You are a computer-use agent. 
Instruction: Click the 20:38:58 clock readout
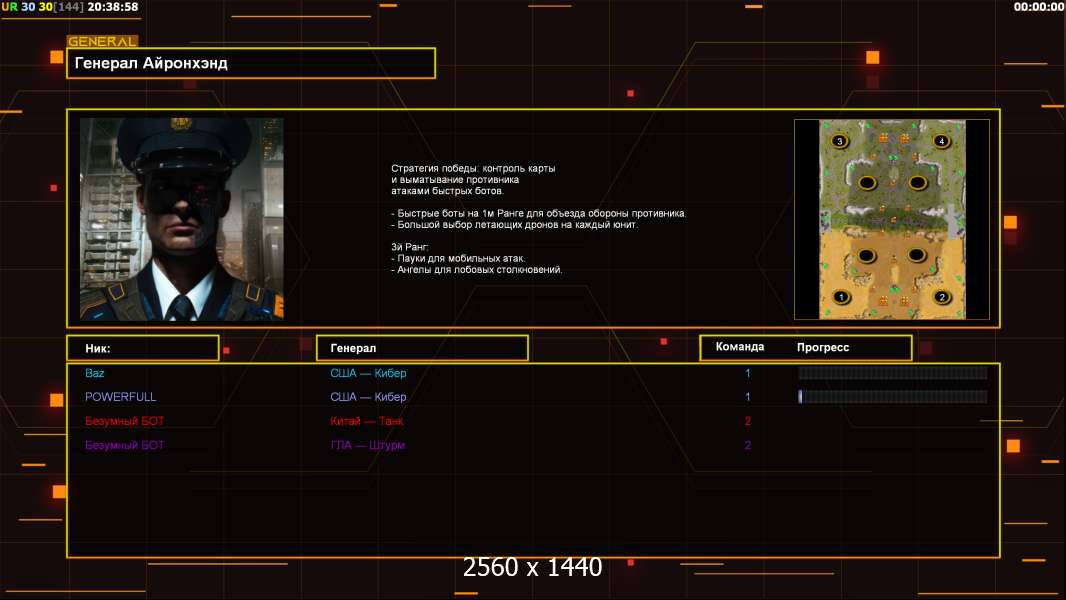(x=113, y=7)
